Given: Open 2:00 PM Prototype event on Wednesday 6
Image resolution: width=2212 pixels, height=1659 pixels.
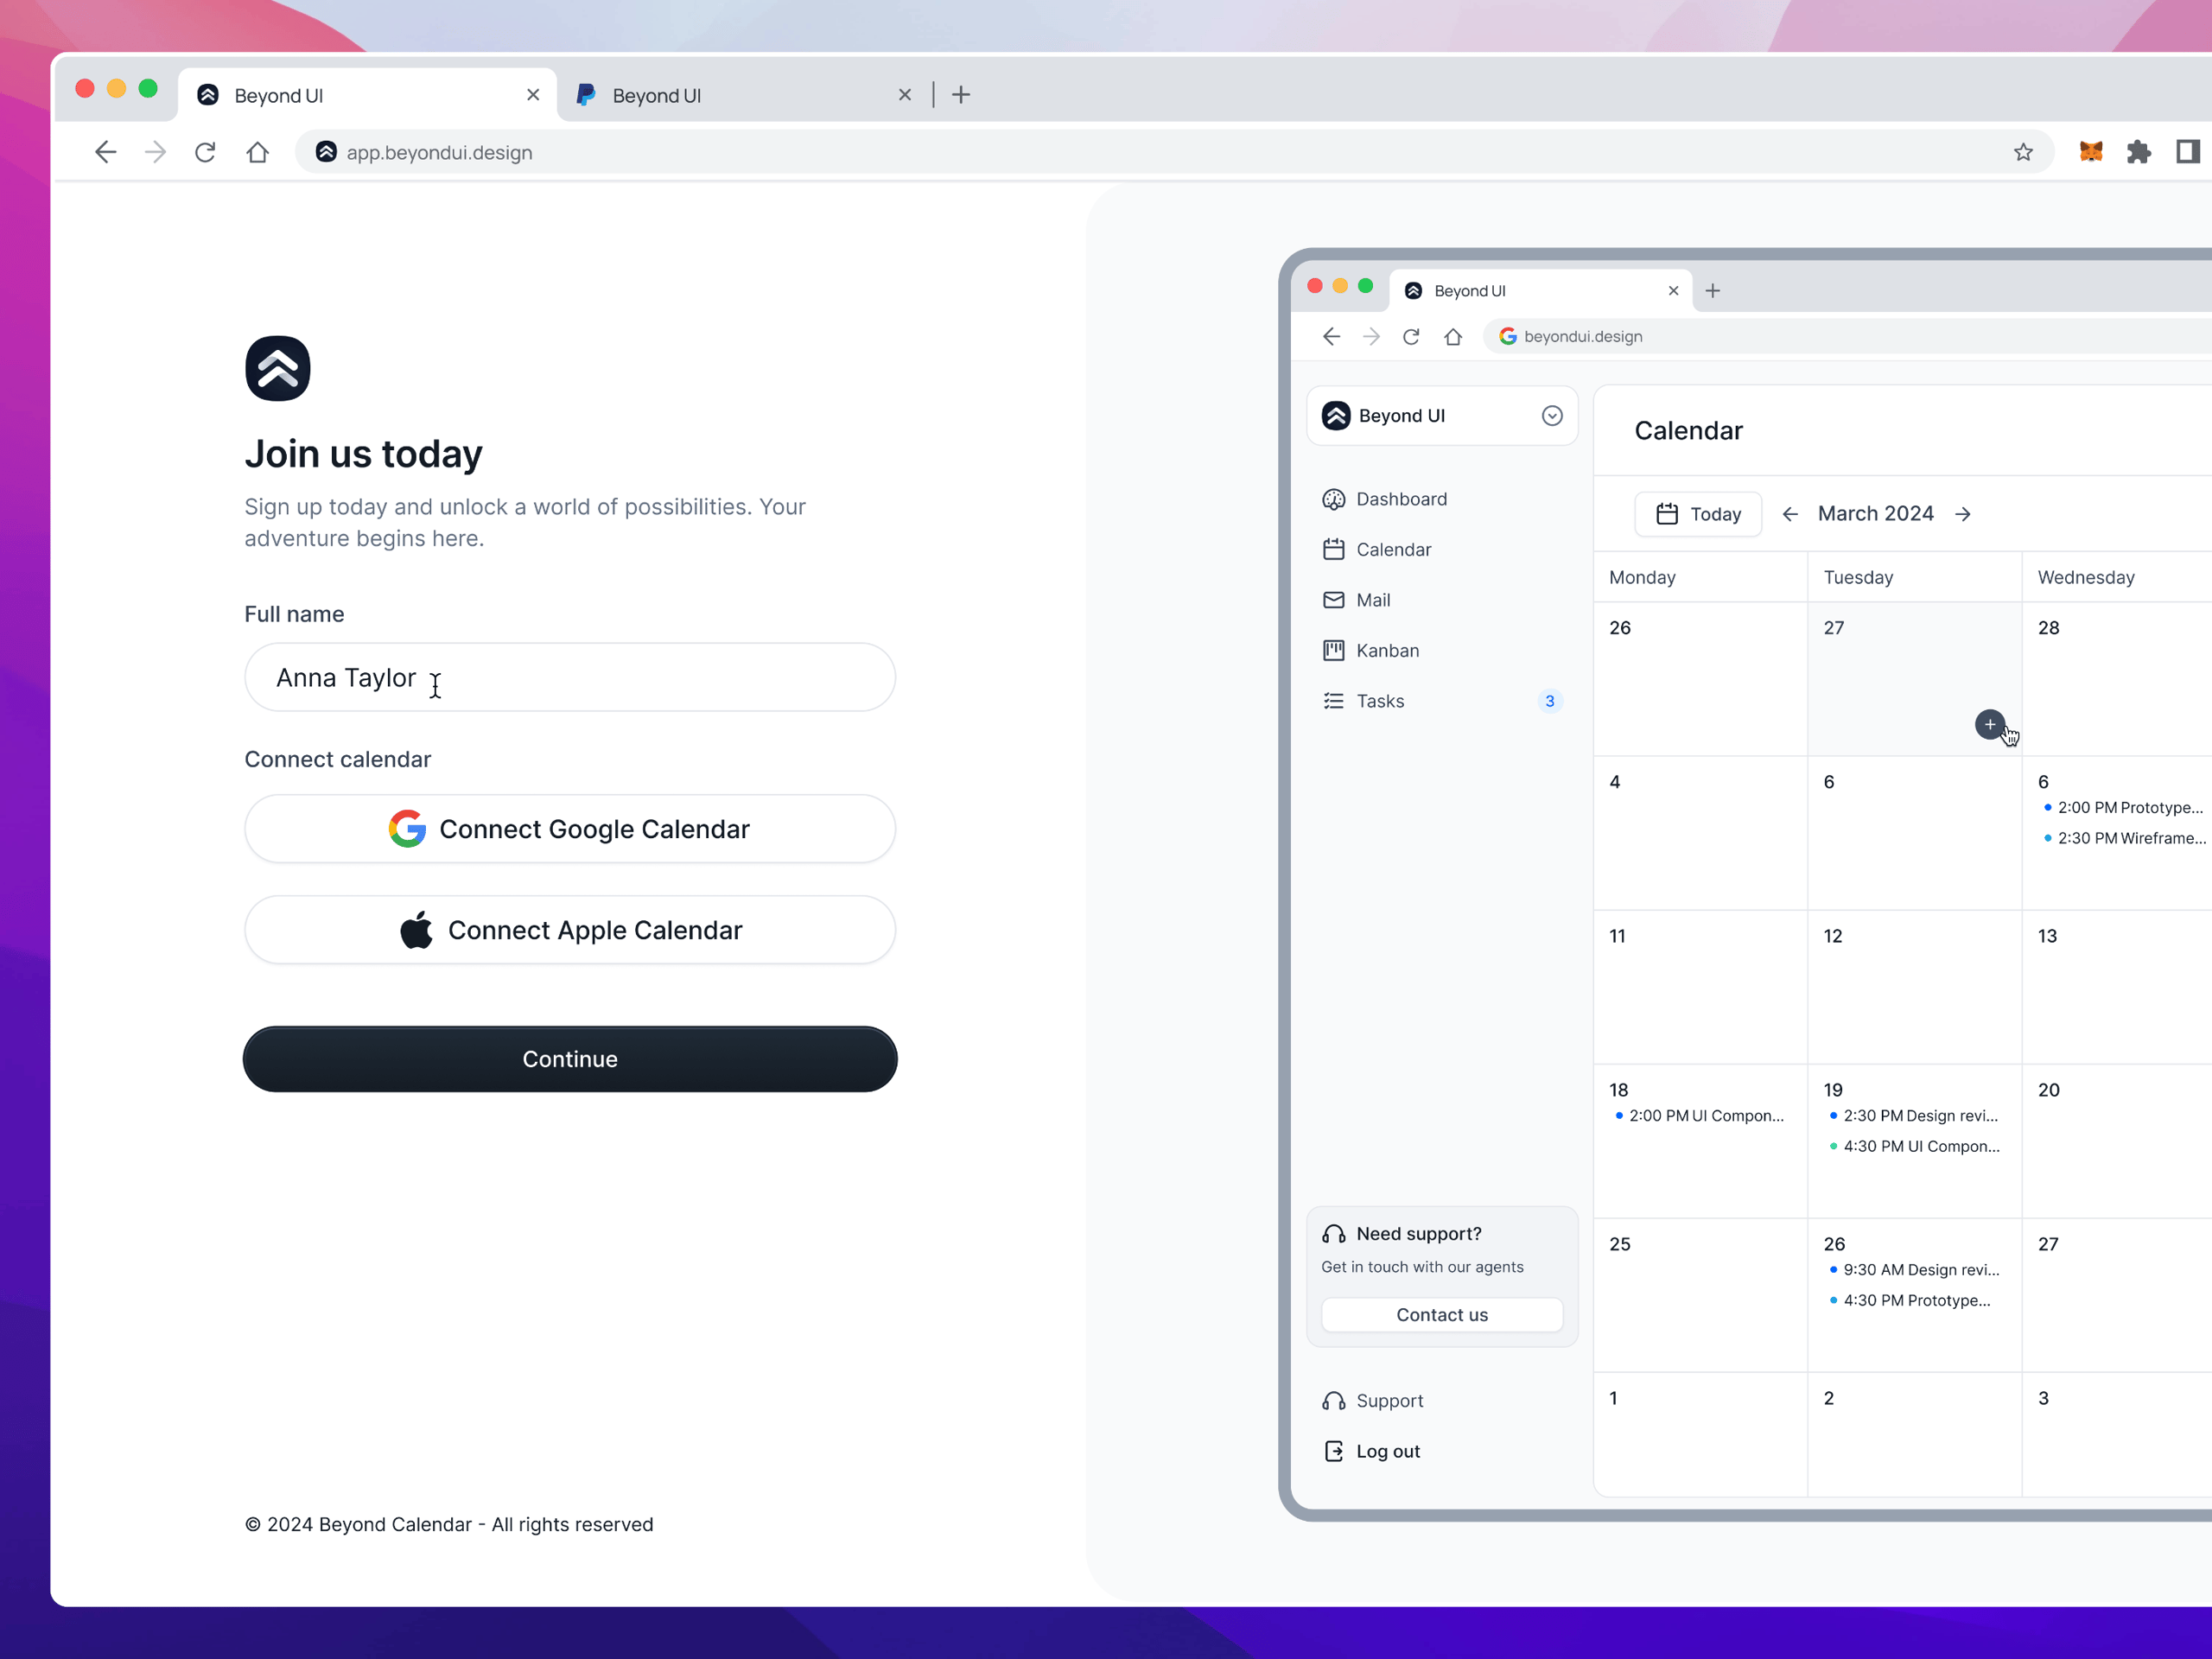Looking at the screenshot, I should [2124, 808].
